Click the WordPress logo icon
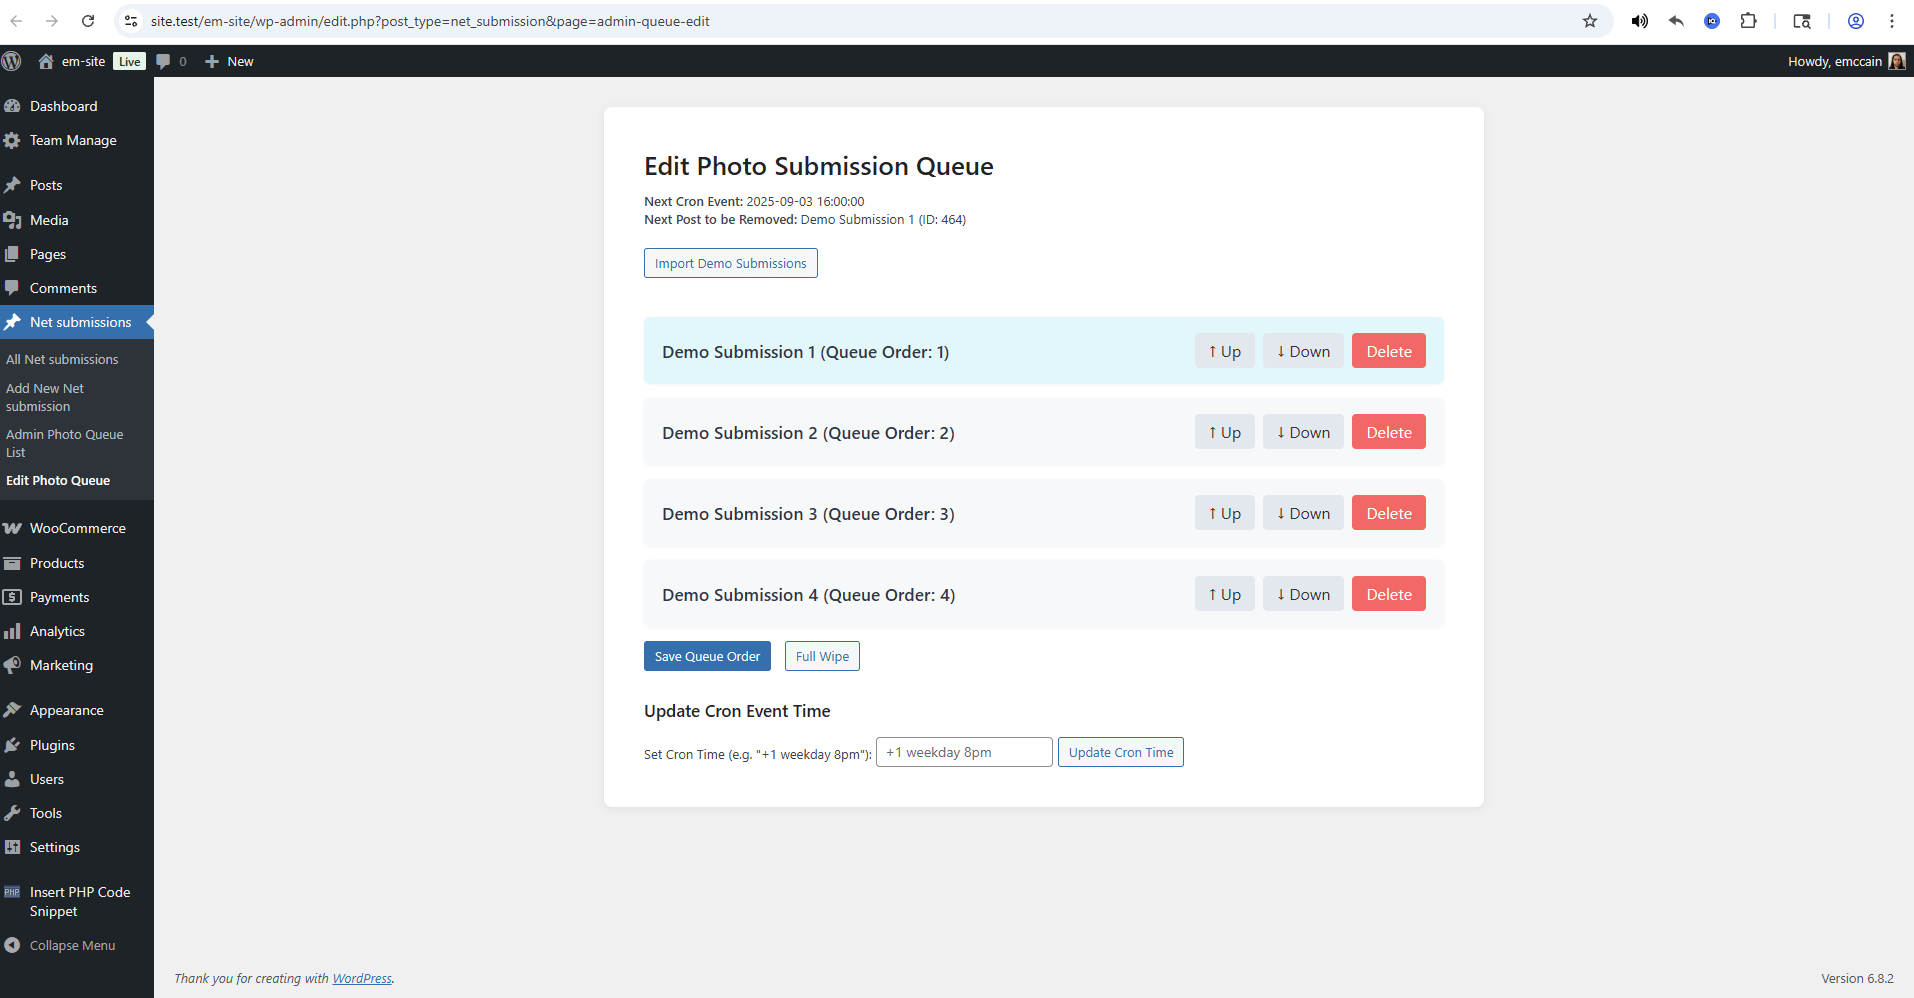Image resolution: width=1914 pixels, height=998 pixels. coord(12,61)
